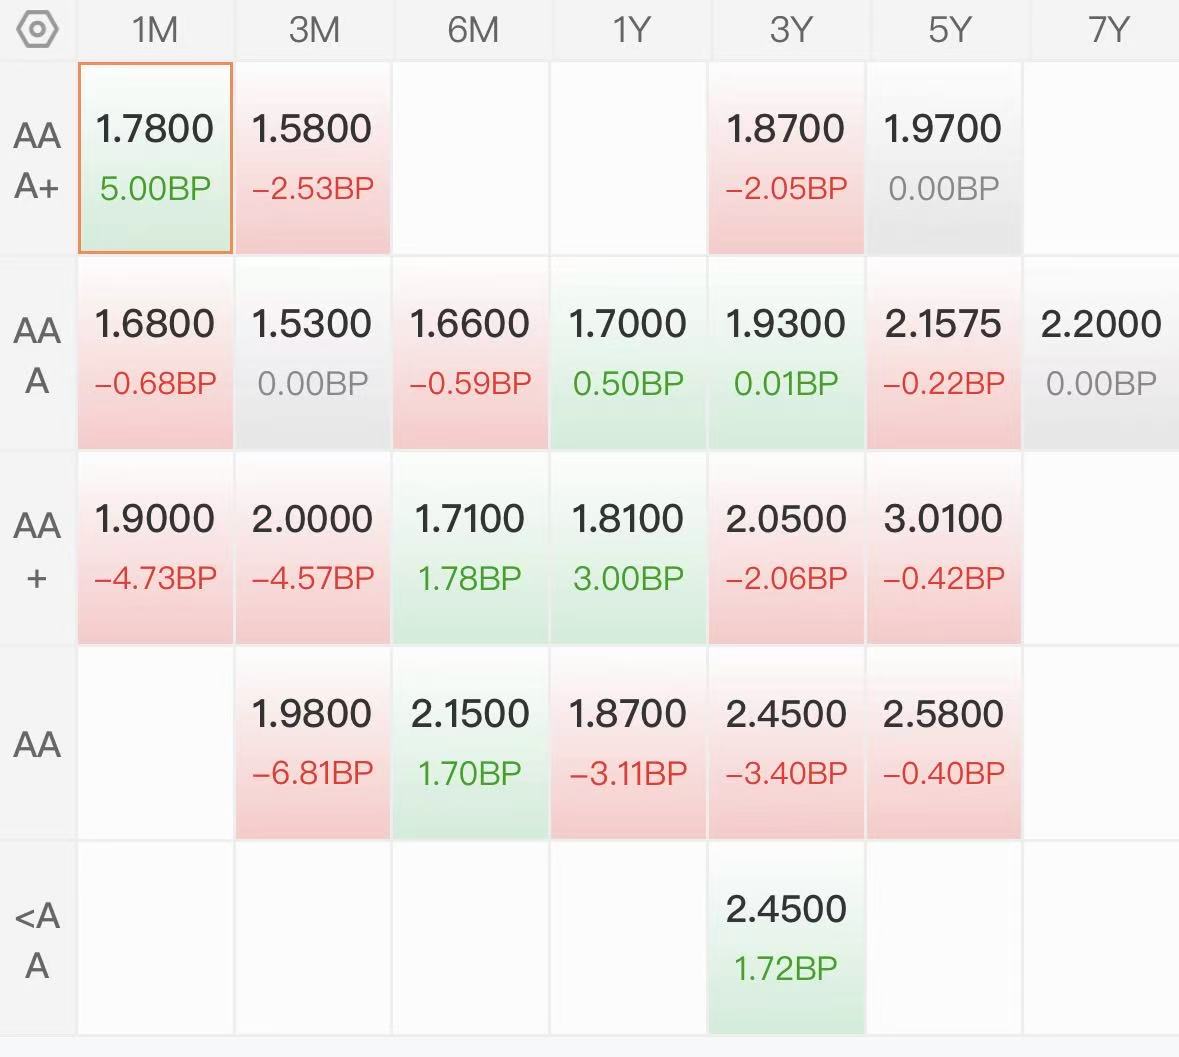The image size is (1179, 1057).
Task: Open AAA 7Y cell showing 2.2000
Action: pyautogui.click(x=1102, y=353)
